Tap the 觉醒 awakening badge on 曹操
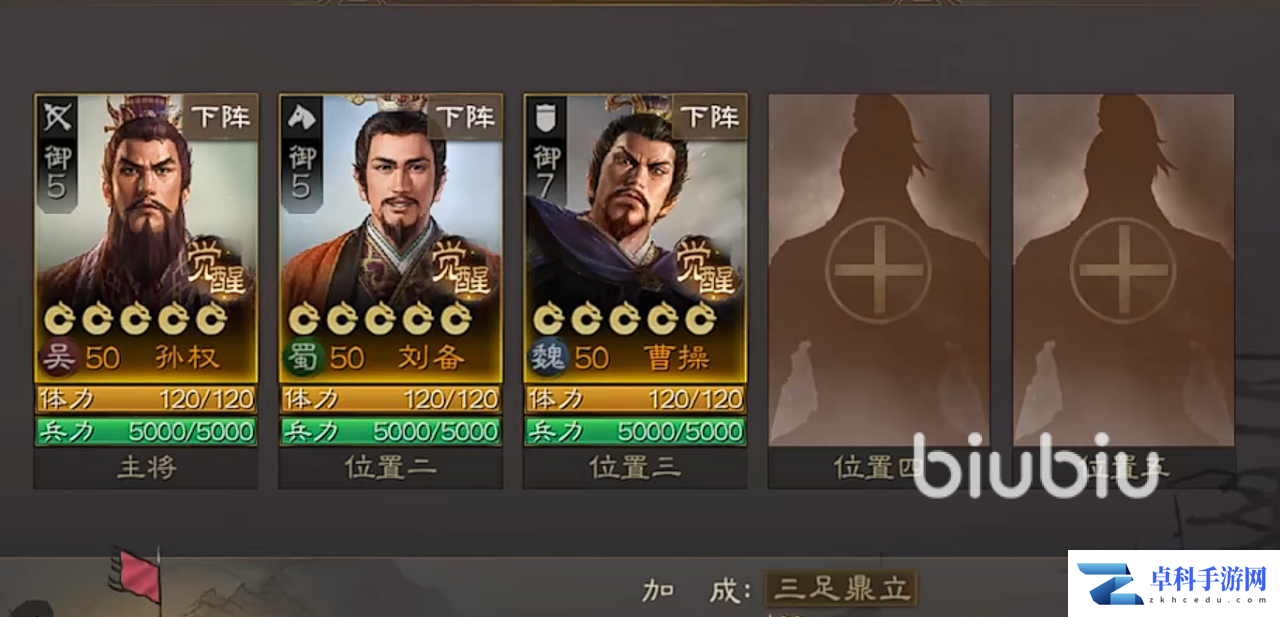The image size is (1280, 617). tap(703, 267)
